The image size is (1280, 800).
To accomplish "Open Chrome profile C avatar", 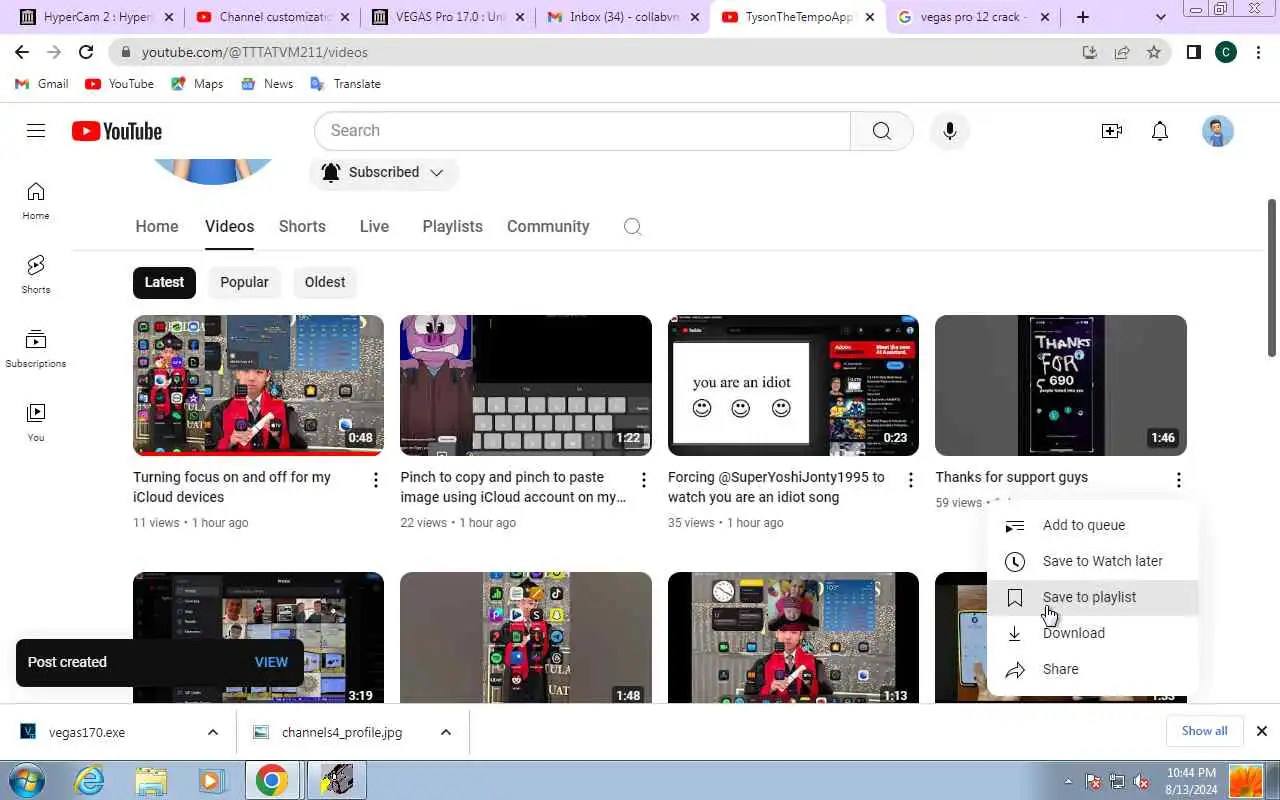I will (x=1226, y=52).
